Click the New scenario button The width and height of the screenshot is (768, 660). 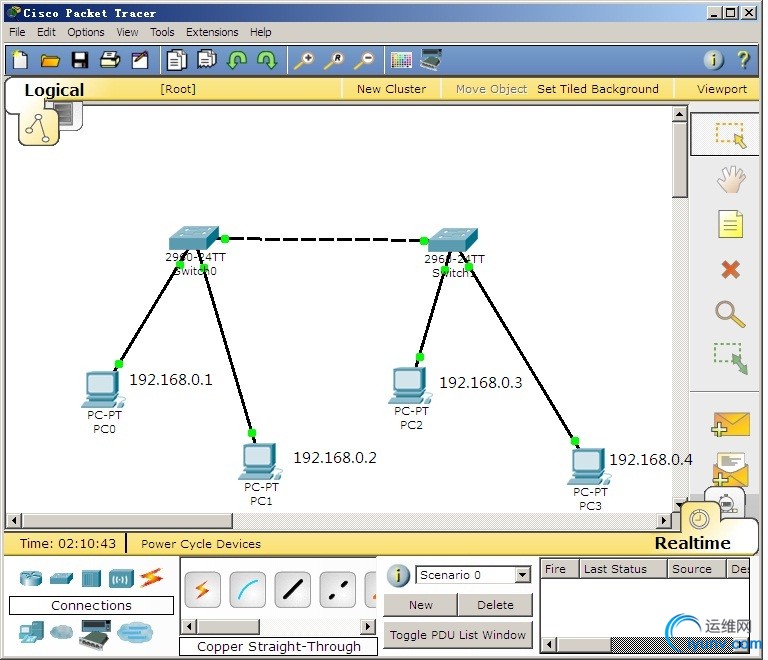[x=420, y=605]
